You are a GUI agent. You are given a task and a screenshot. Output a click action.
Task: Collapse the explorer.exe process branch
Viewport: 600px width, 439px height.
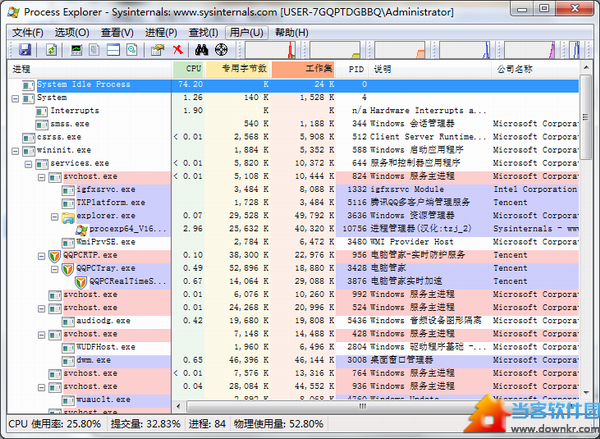[x=55, y=215]
